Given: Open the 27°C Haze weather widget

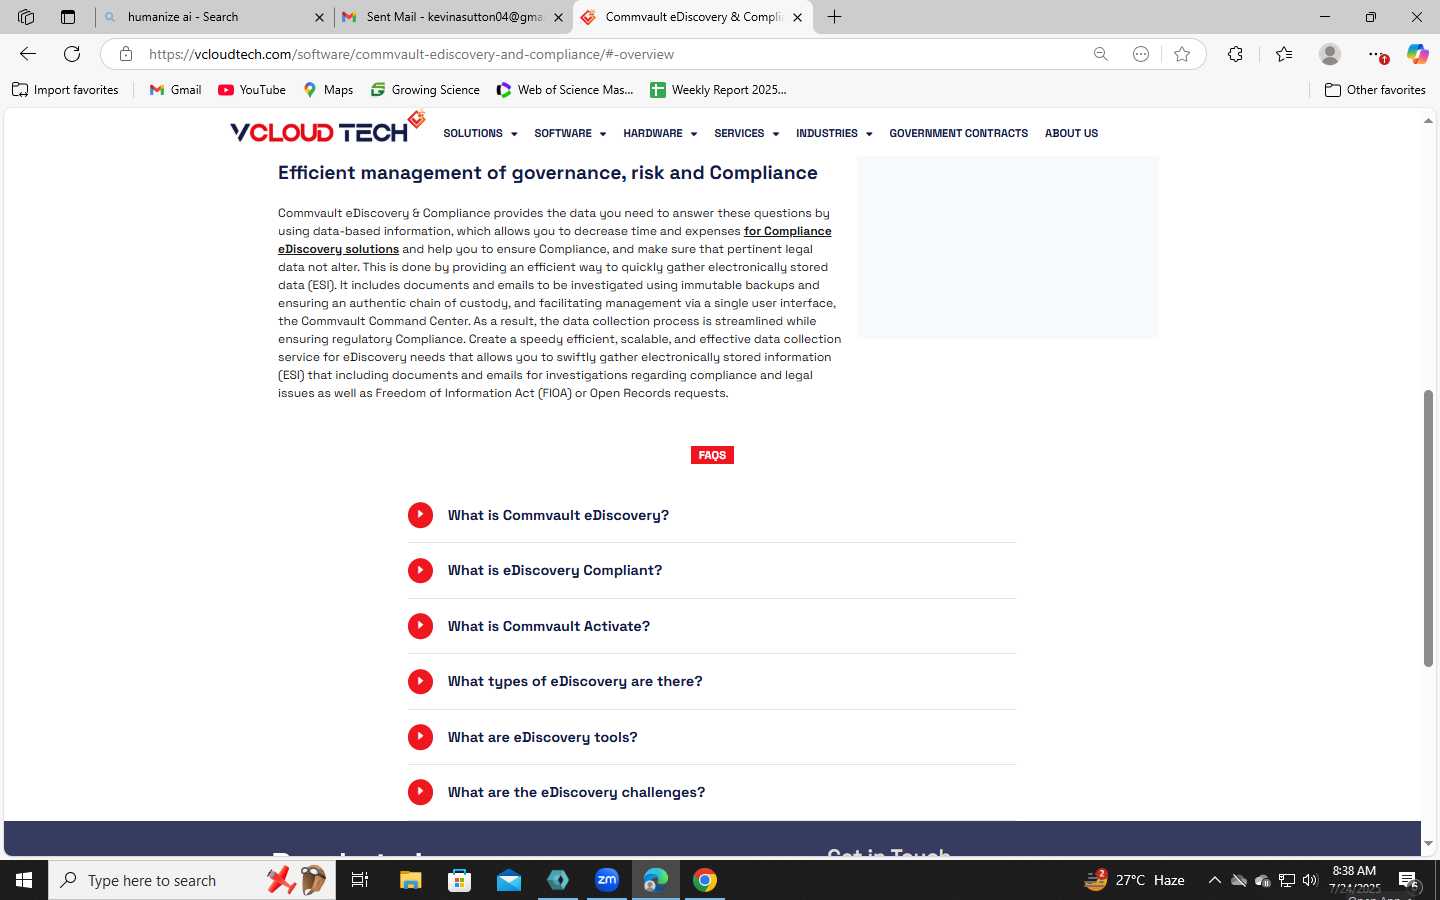Looking at the screenshot, I should pyautogui.click(x=1134, y=880).
